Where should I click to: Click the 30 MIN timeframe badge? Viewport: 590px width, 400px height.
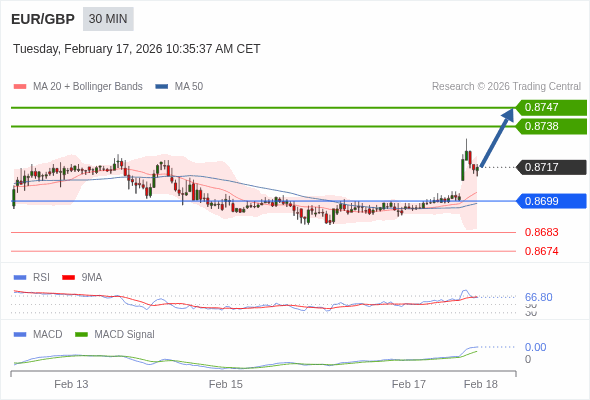click(108, 19)
